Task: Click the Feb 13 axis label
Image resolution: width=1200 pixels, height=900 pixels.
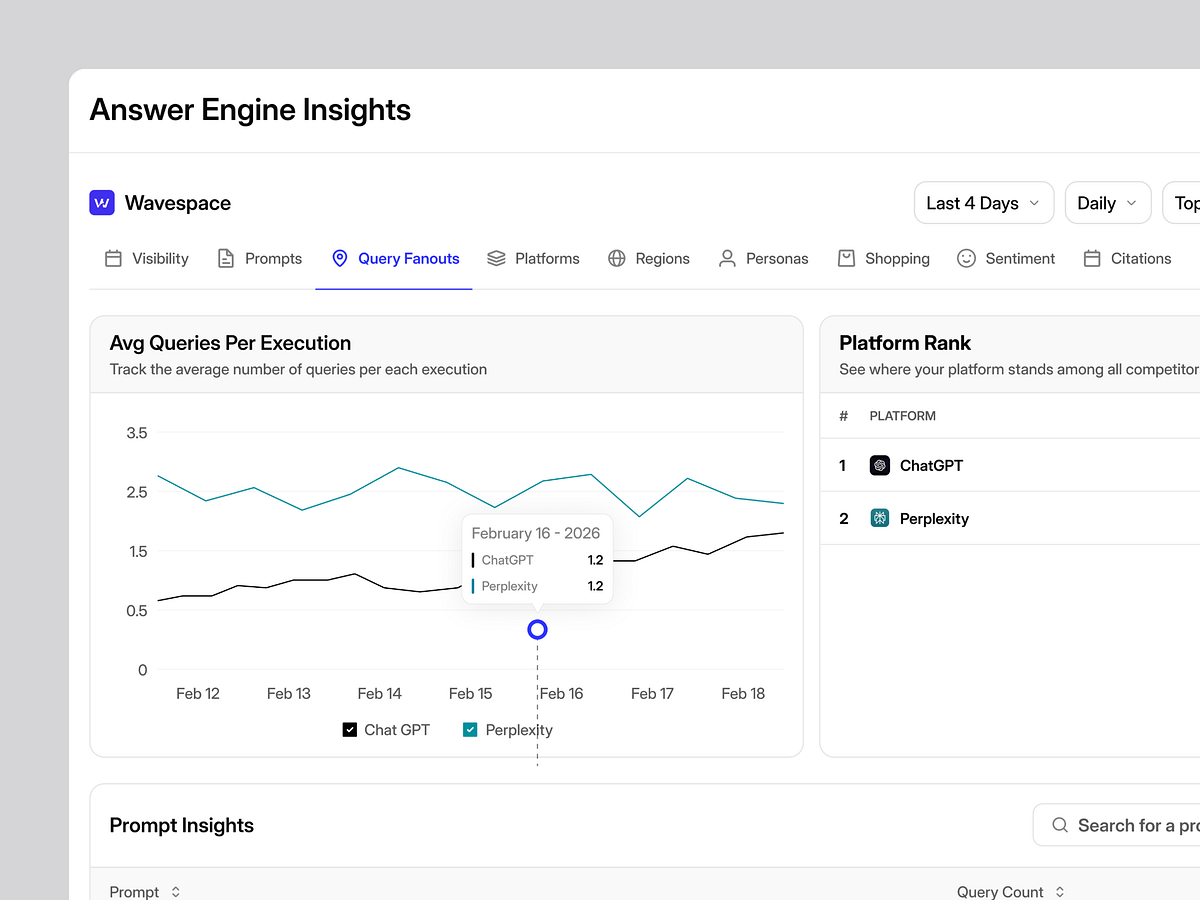Action: point(289,693)
